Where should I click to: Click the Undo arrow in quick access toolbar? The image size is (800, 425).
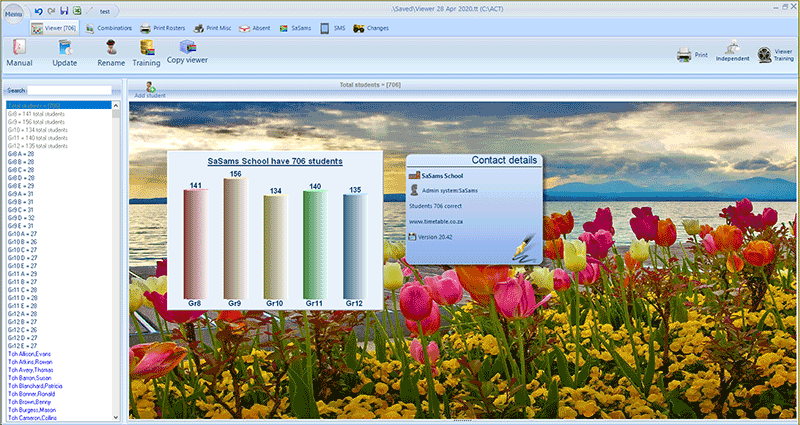[39, 11]
